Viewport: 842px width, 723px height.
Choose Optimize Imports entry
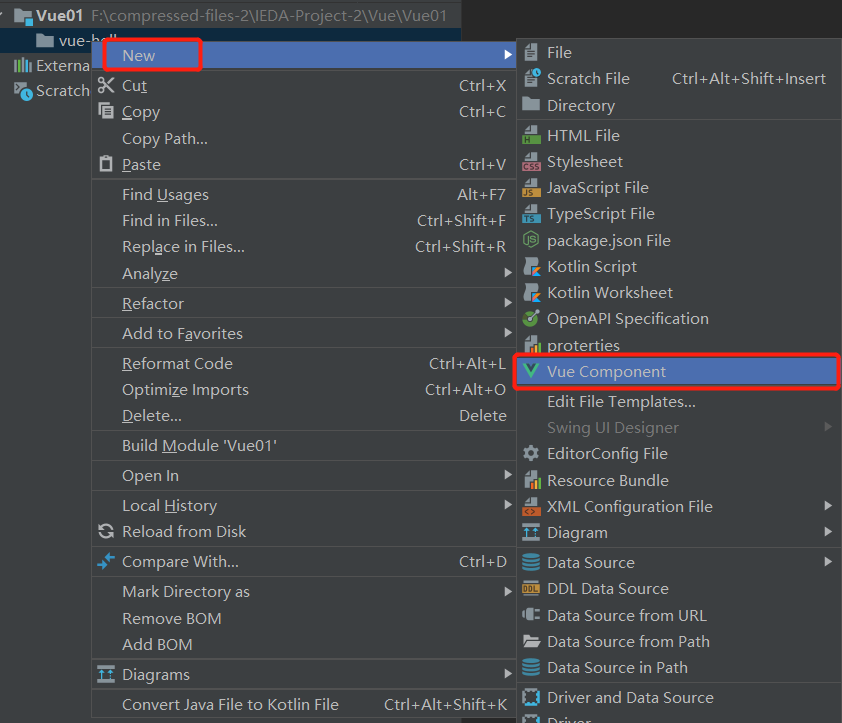click(304, 389)
